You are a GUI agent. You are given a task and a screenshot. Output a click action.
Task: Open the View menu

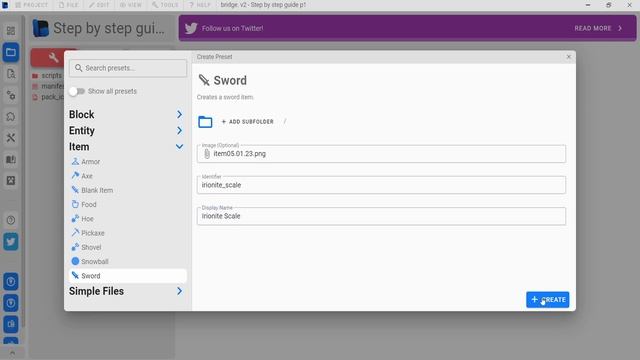pos(131,5)
